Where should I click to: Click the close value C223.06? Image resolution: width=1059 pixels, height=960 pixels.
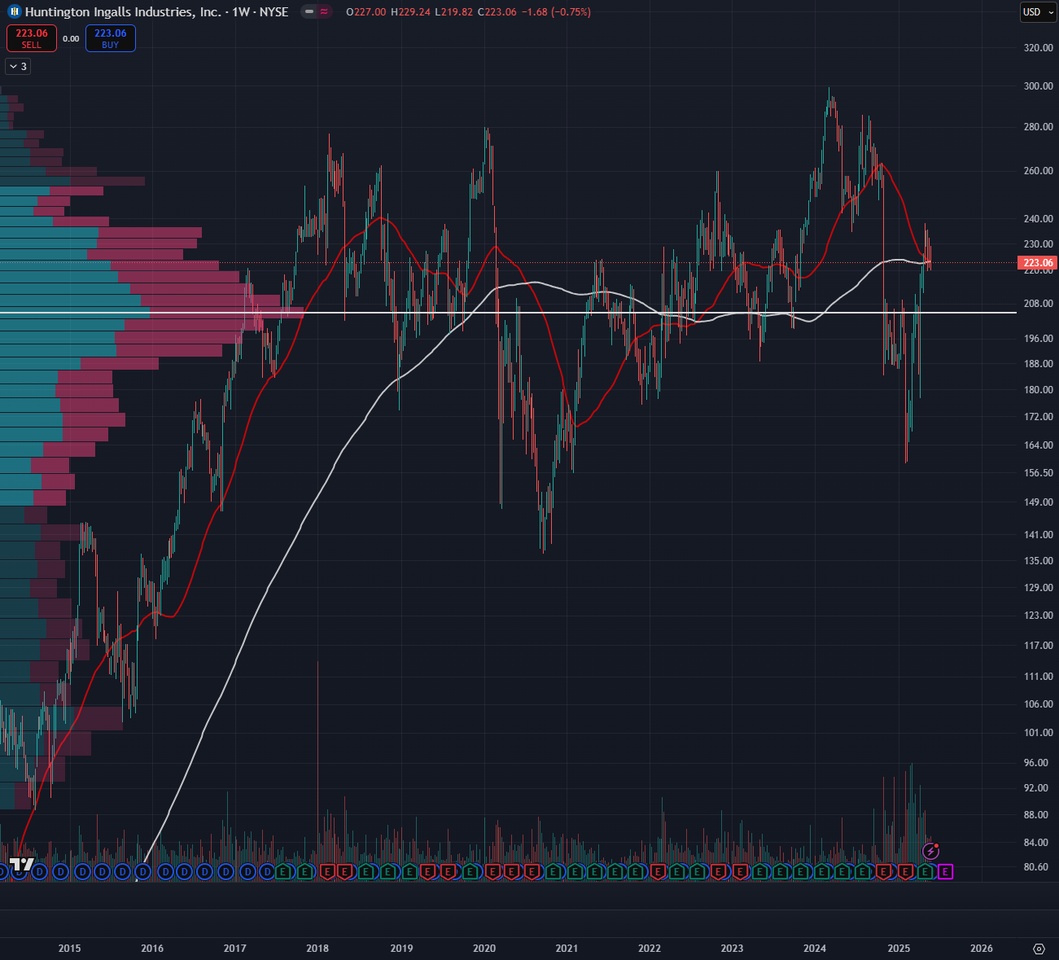pyautogui.click(x=497, y=12)
